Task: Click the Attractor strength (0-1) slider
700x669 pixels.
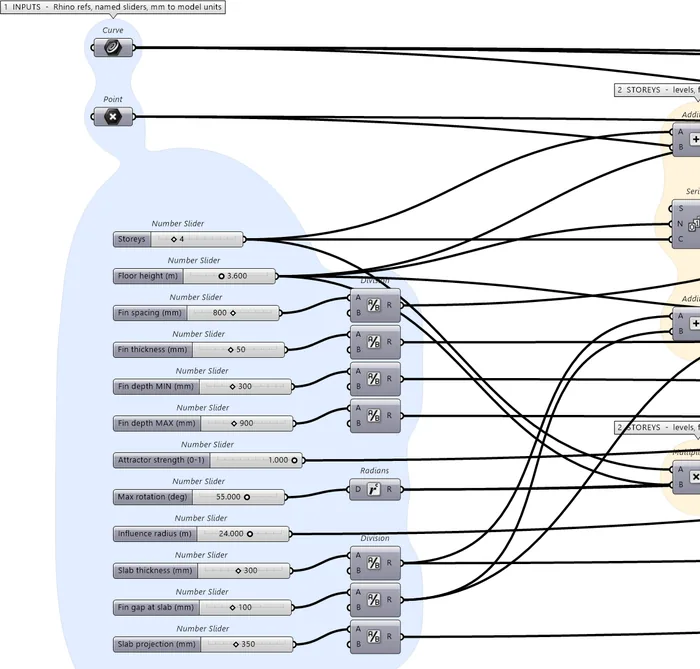Action: [208, 460]
